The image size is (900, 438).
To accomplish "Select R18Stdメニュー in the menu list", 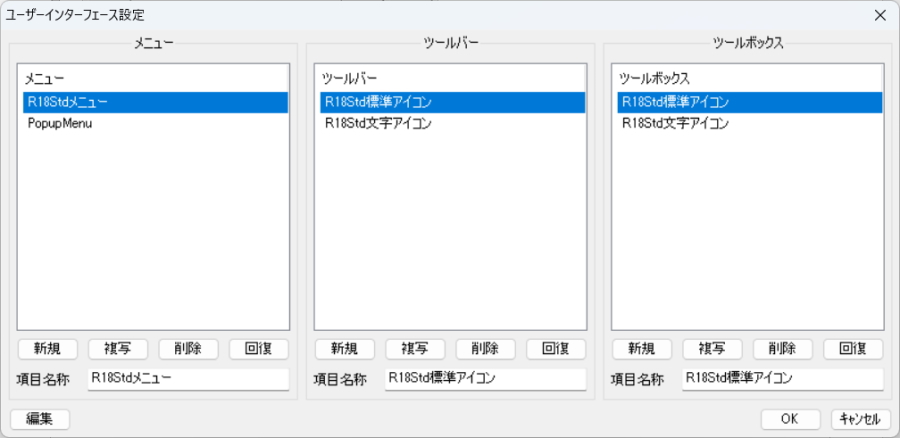I will pos(68,102).
